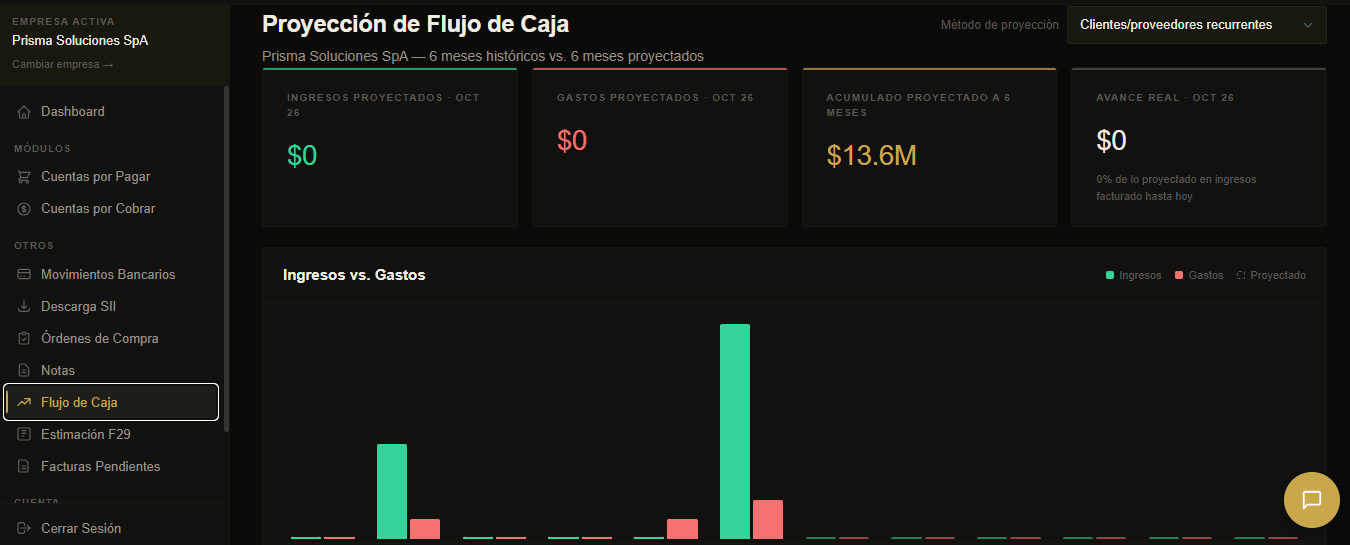Click the $13.6M accumulated value
This screenshot has height=545, width=1350.
[872, 155]
